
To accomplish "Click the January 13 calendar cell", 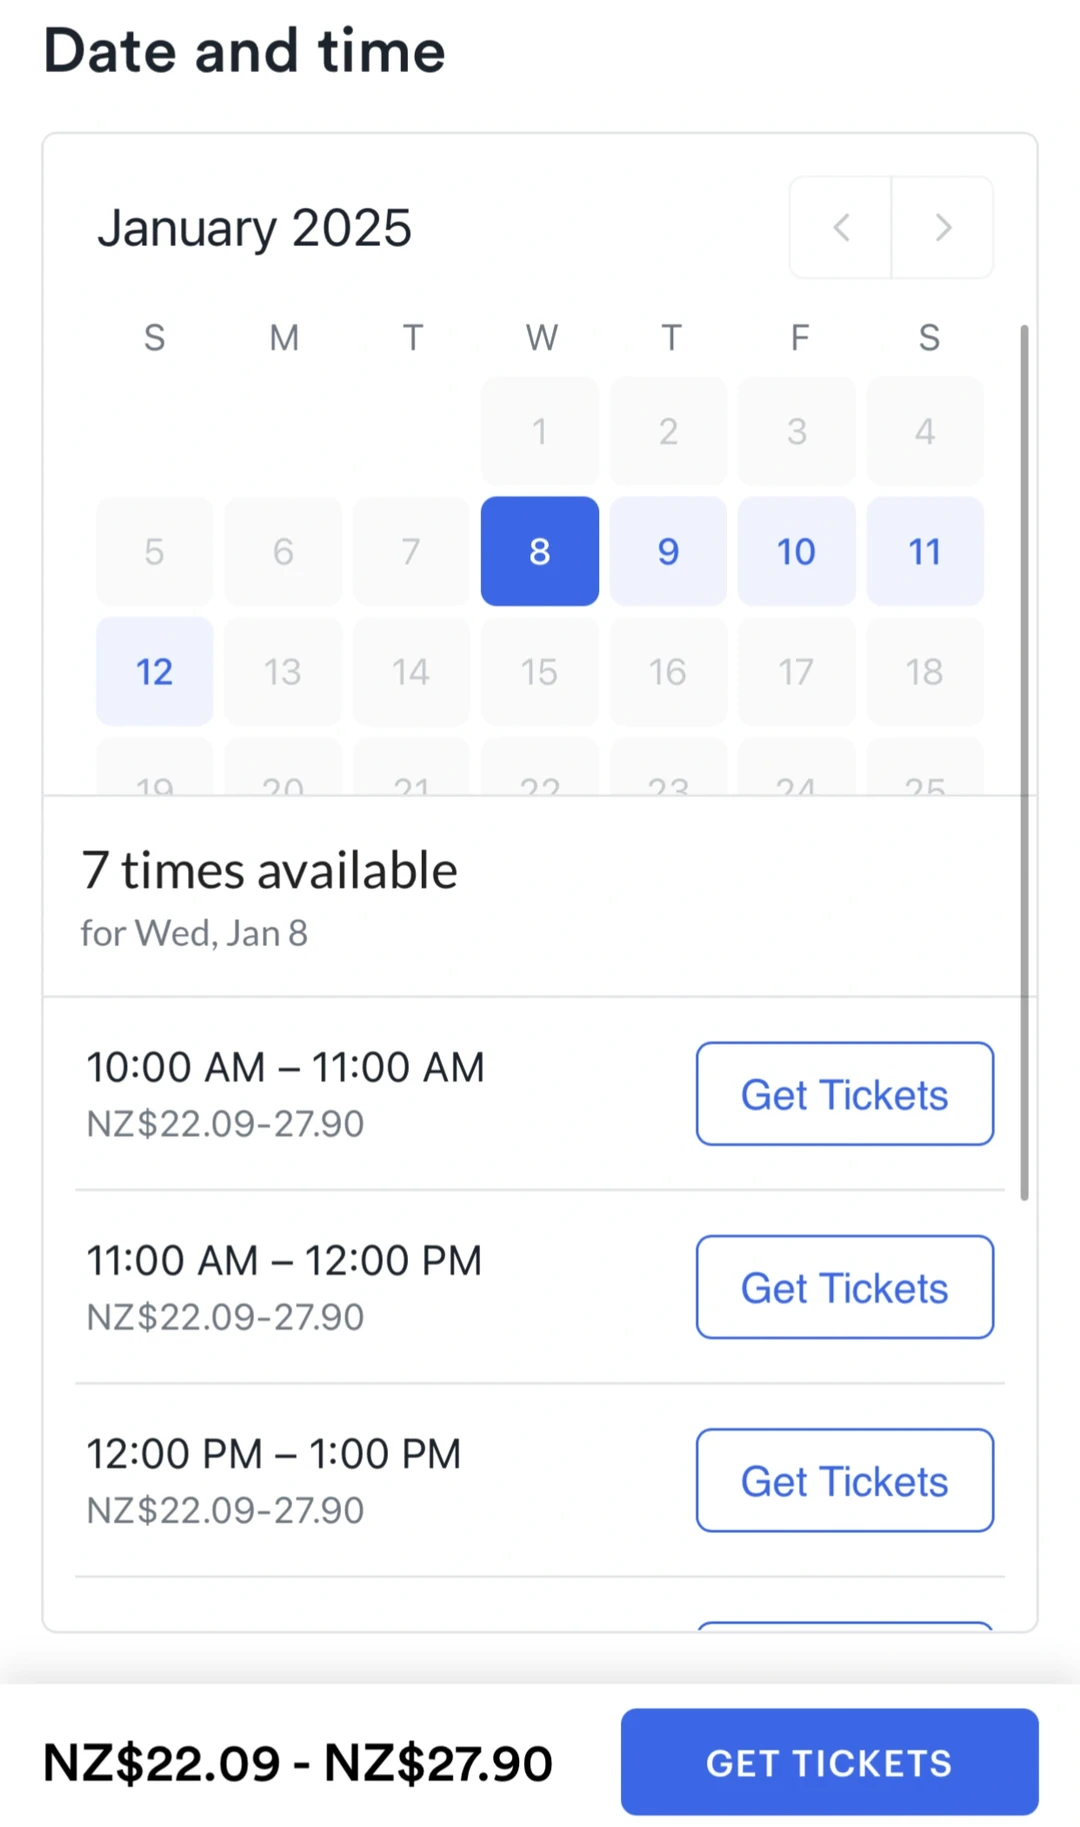I will pyautogui.click(x=283, y=671).
